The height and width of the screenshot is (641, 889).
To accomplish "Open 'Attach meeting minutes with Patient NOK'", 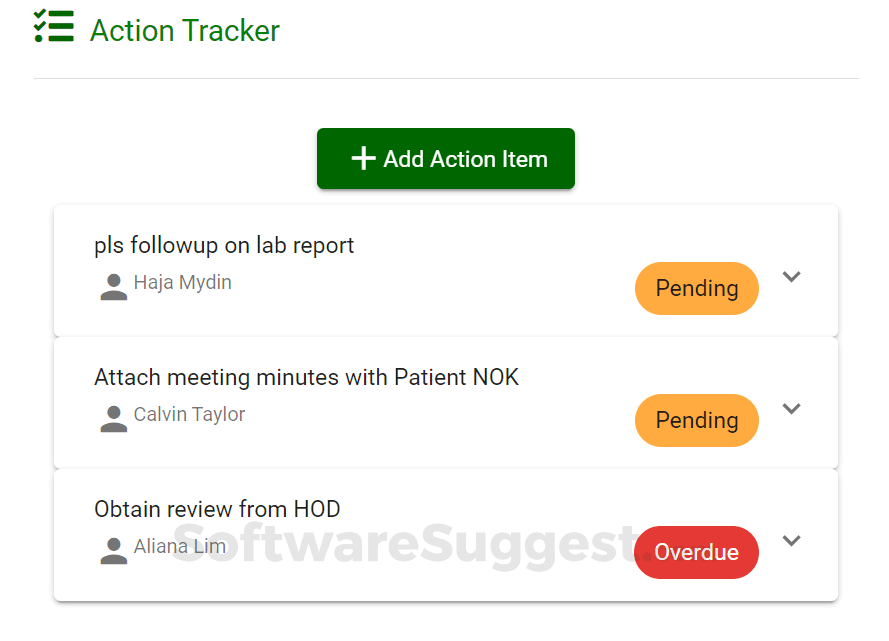I will (x=307, y=377).
